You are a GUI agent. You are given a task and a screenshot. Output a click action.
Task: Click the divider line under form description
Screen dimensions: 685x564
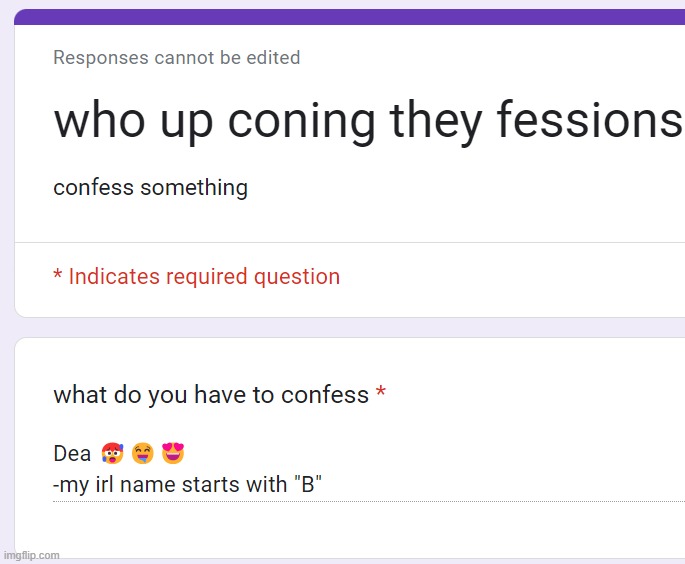tap(349, 242)
